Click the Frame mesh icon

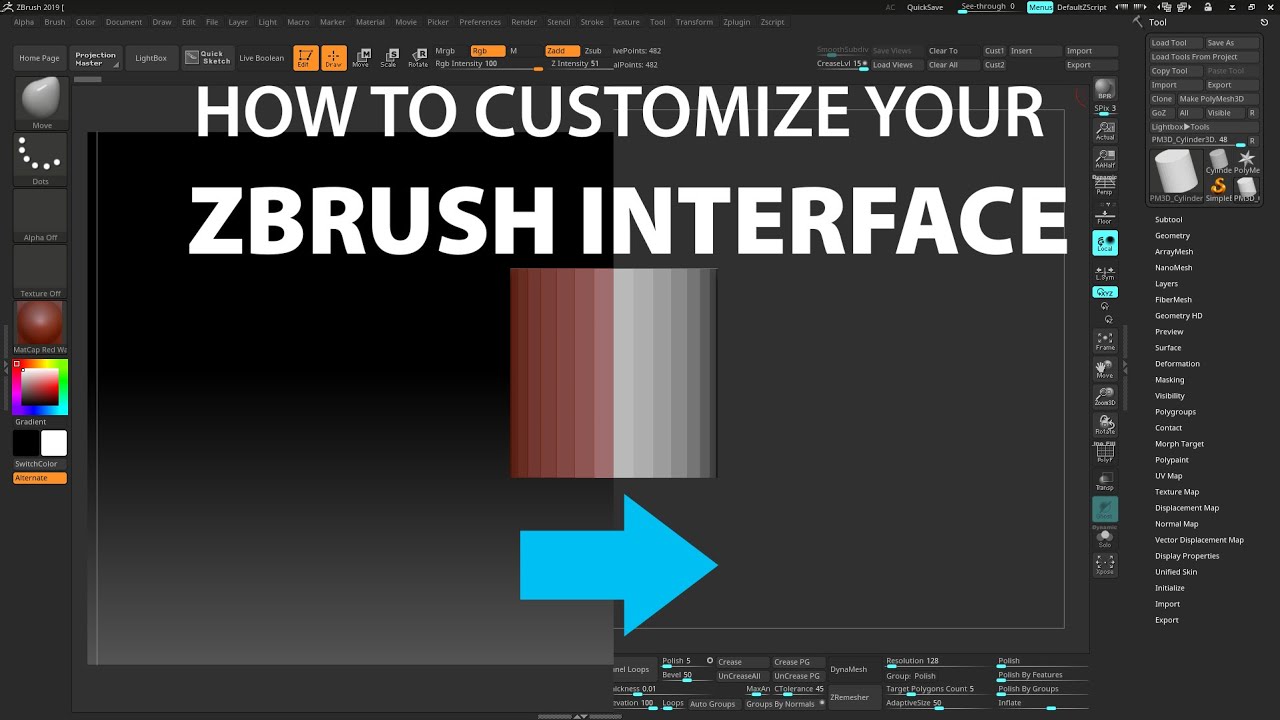click(1105, 342)
